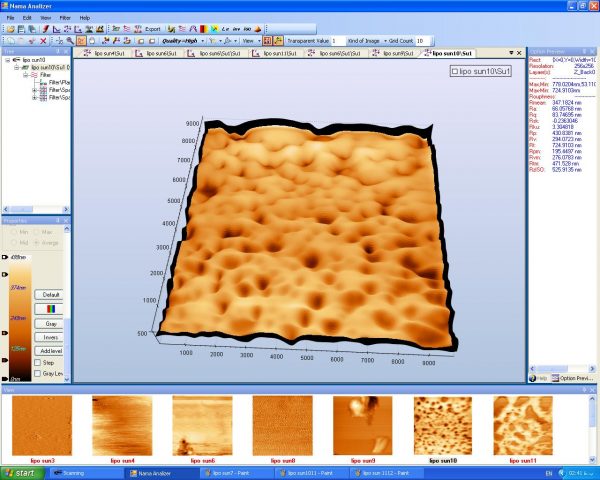The width and height of the screenshot is (600, 480).
Task: Switch to the lipo sun4\Su1 tab
Action: (x=104, y=54)
